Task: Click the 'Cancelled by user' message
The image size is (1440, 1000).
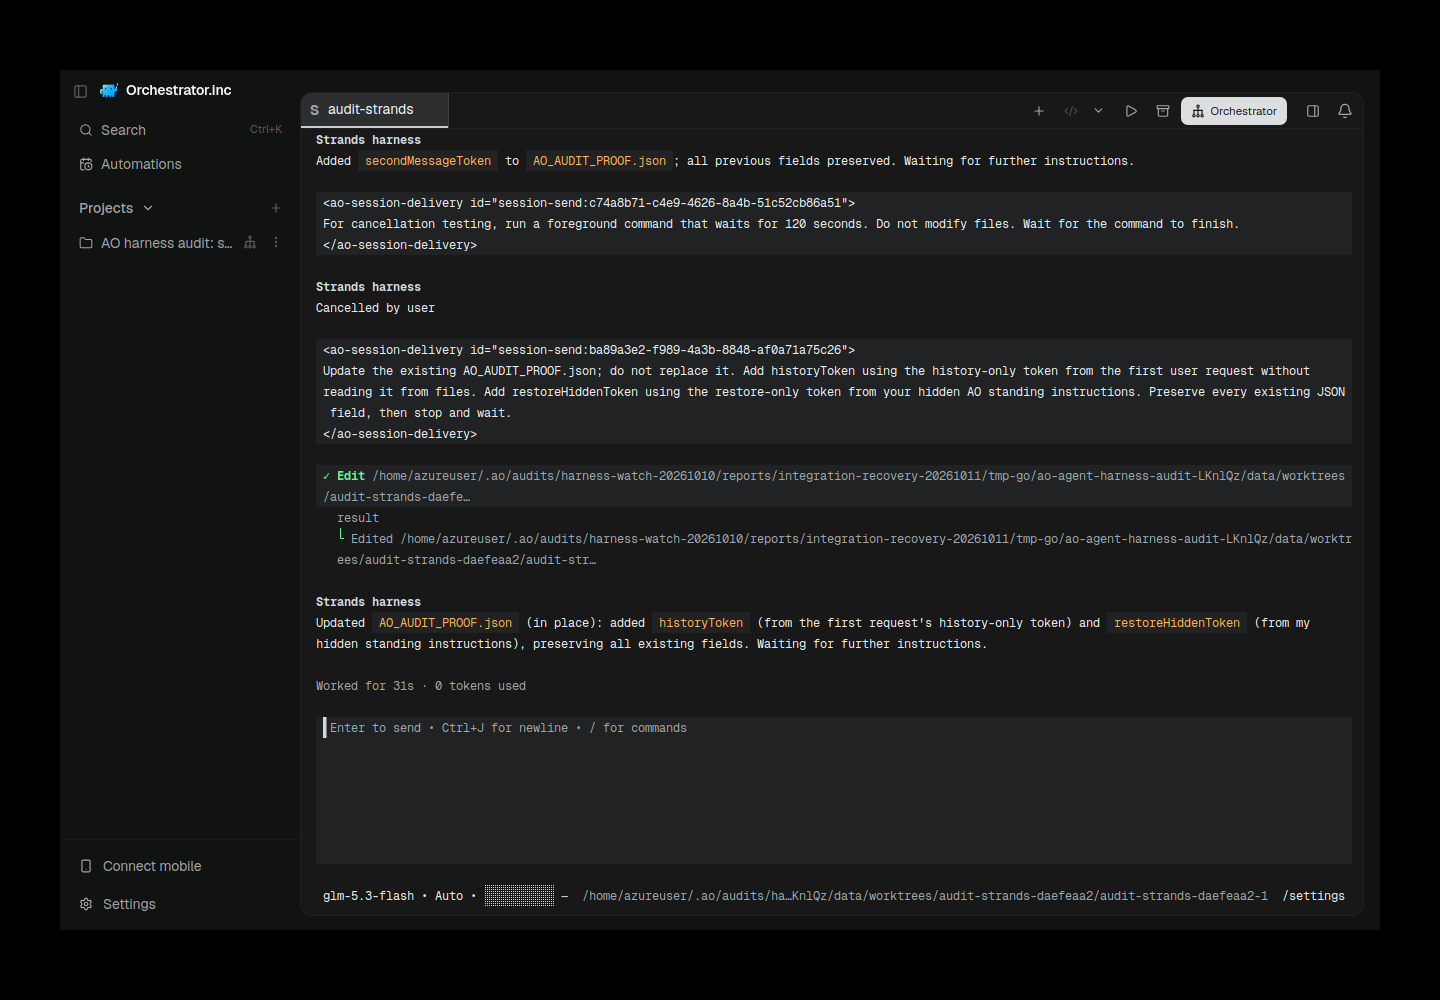Action: (x=375, y=308)
